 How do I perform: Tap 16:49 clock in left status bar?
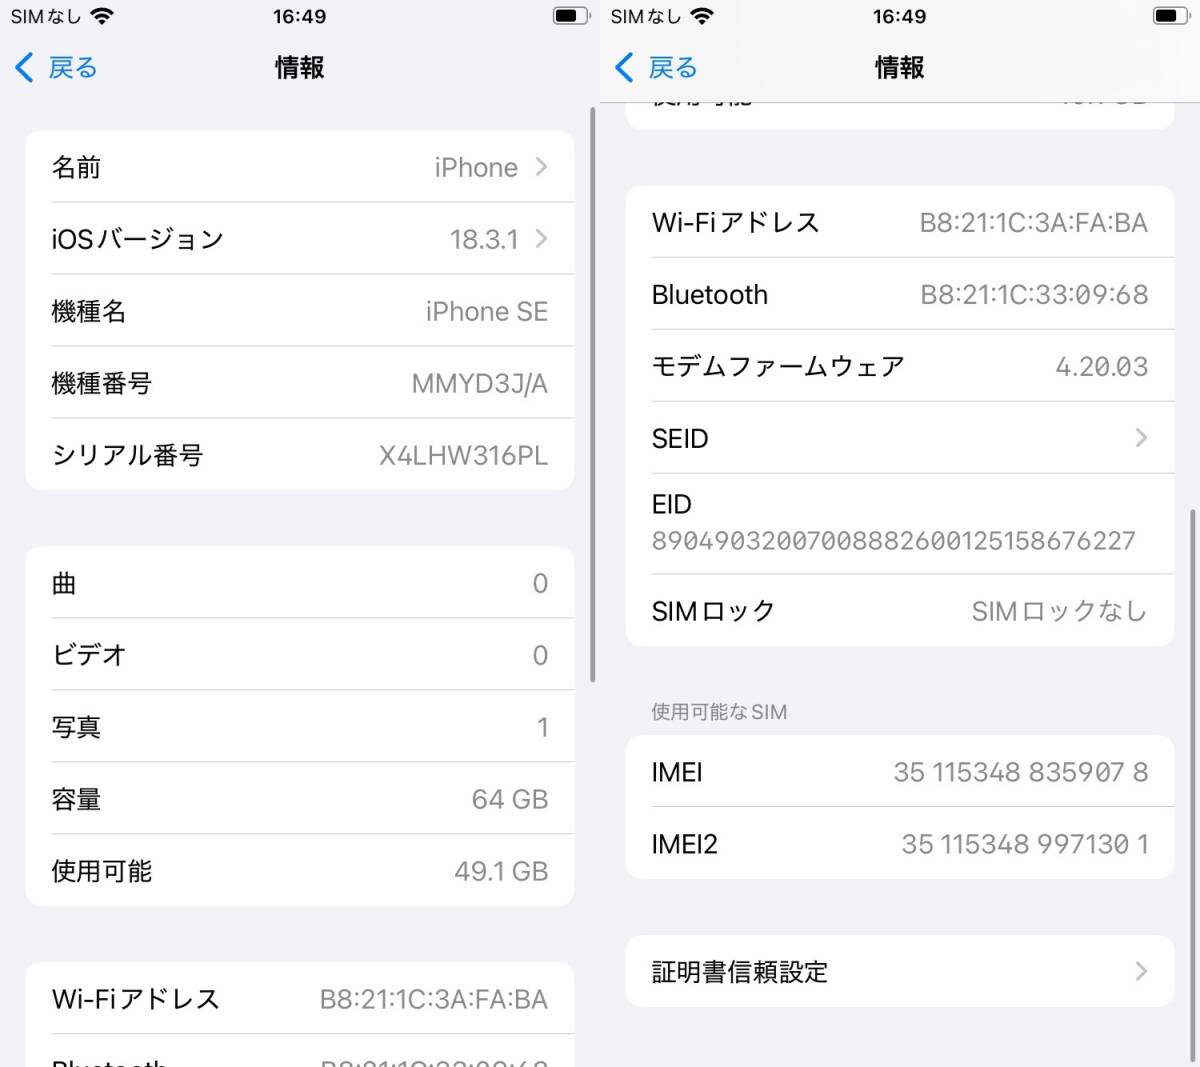point(299,16)
